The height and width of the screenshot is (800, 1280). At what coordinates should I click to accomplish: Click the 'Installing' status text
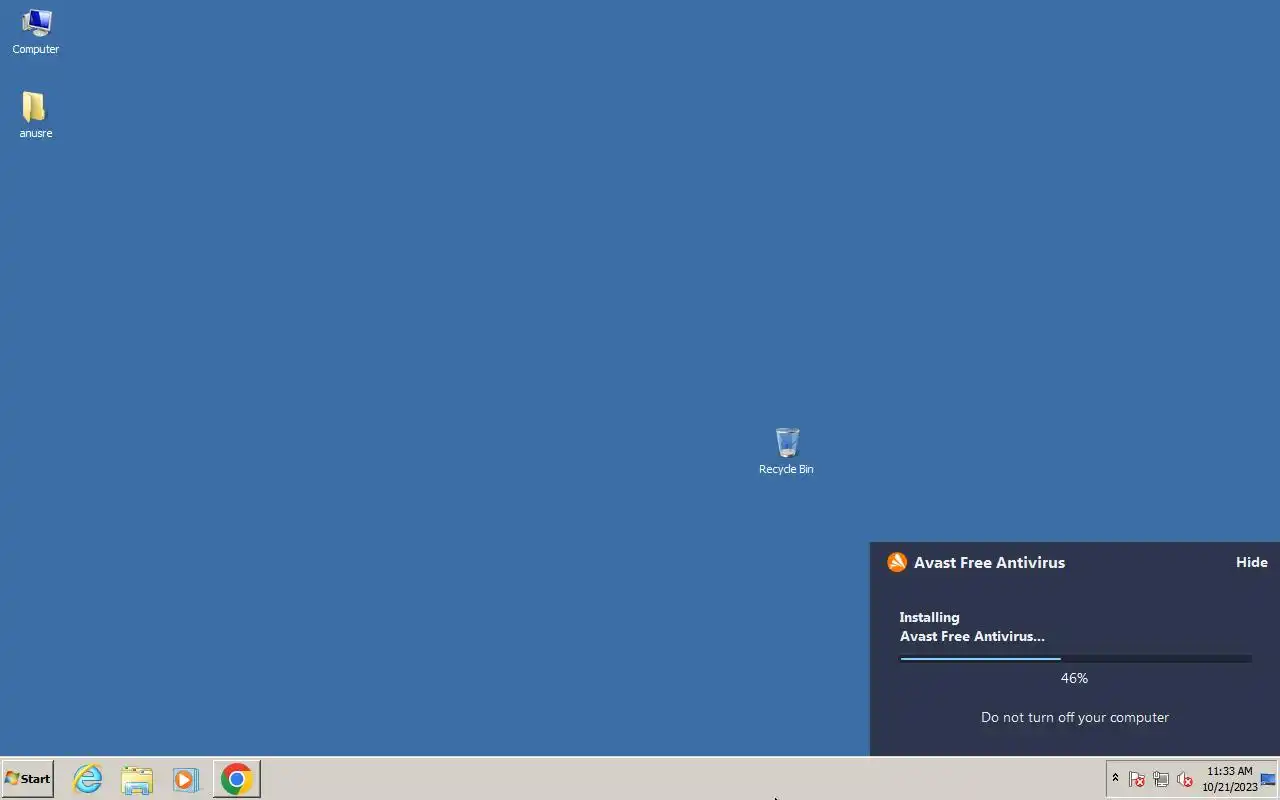point(929,617)
